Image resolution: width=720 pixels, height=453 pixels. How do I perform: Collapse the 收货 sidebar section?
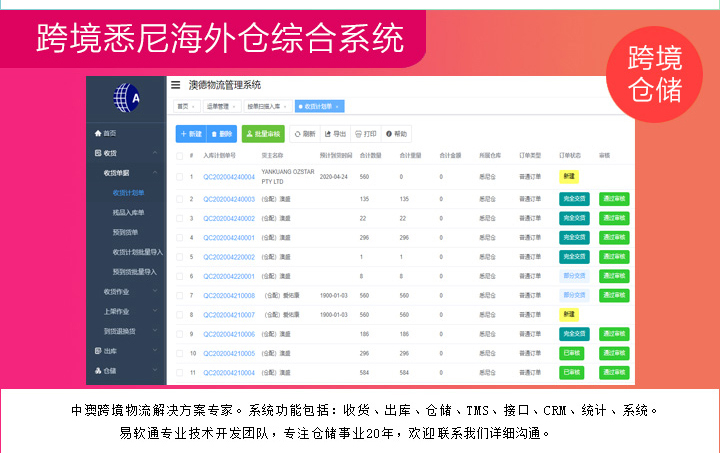tap(125, 153)
